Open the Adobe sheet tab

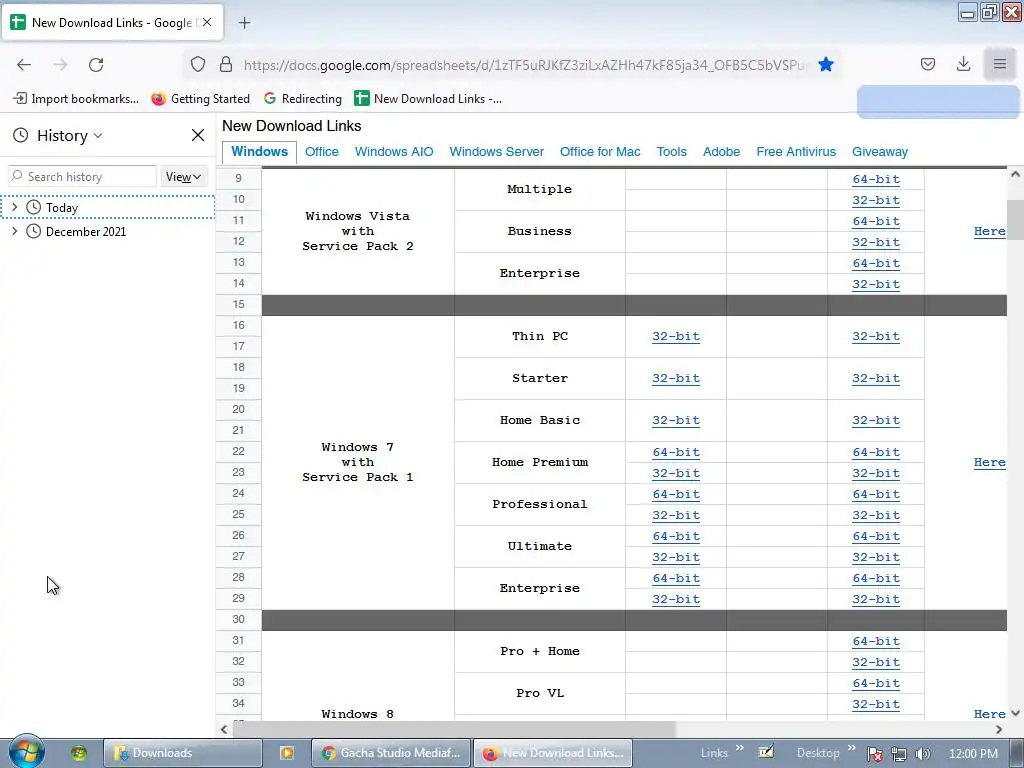point(721,152)
